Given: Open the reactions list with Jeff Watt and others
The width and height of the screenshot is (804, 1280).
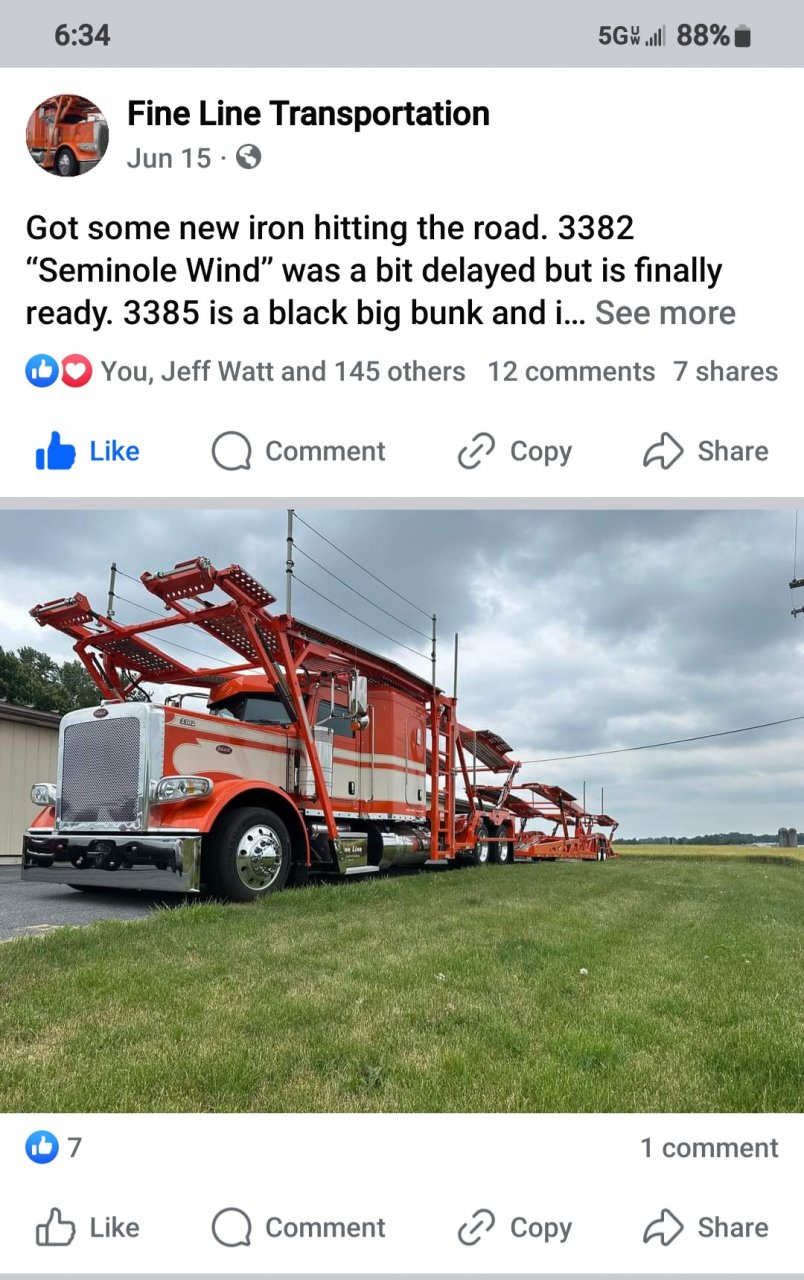Looking at the screenshot, I should click(x=246, y=372).
